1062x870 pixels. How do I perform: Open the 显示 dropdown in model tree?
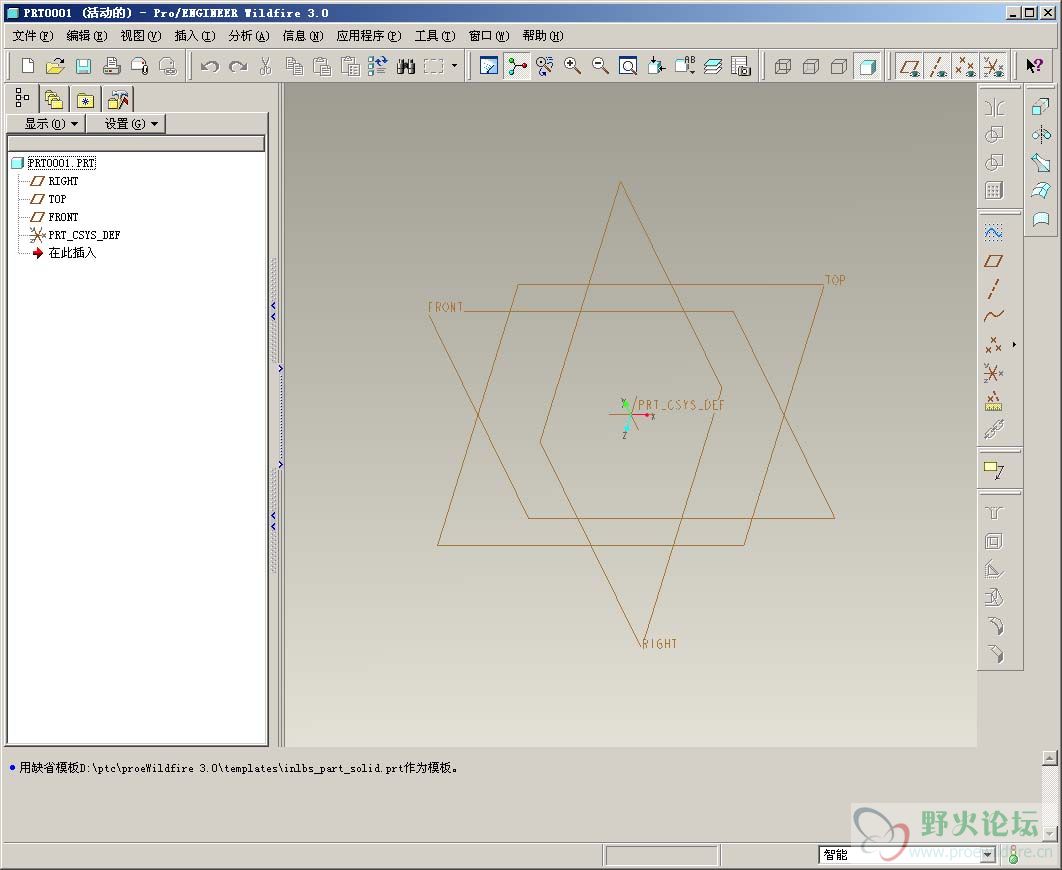pos(46,124)
